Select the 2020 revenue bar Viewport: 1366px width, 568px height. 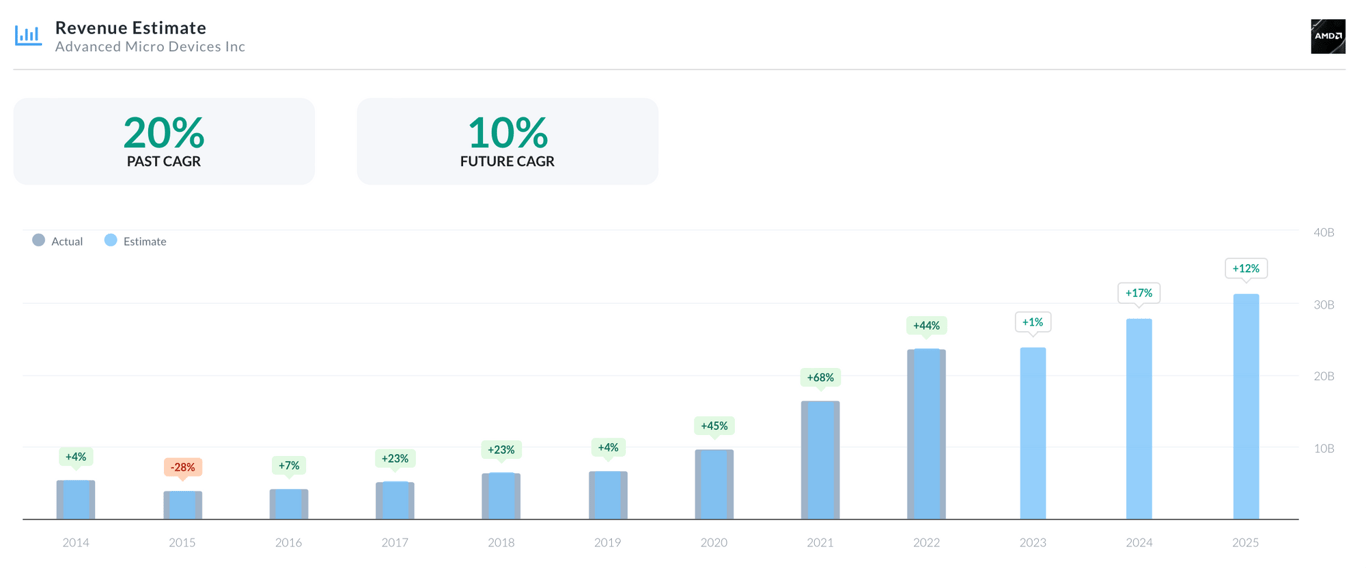pyautogui.click(x=714, y=484)
